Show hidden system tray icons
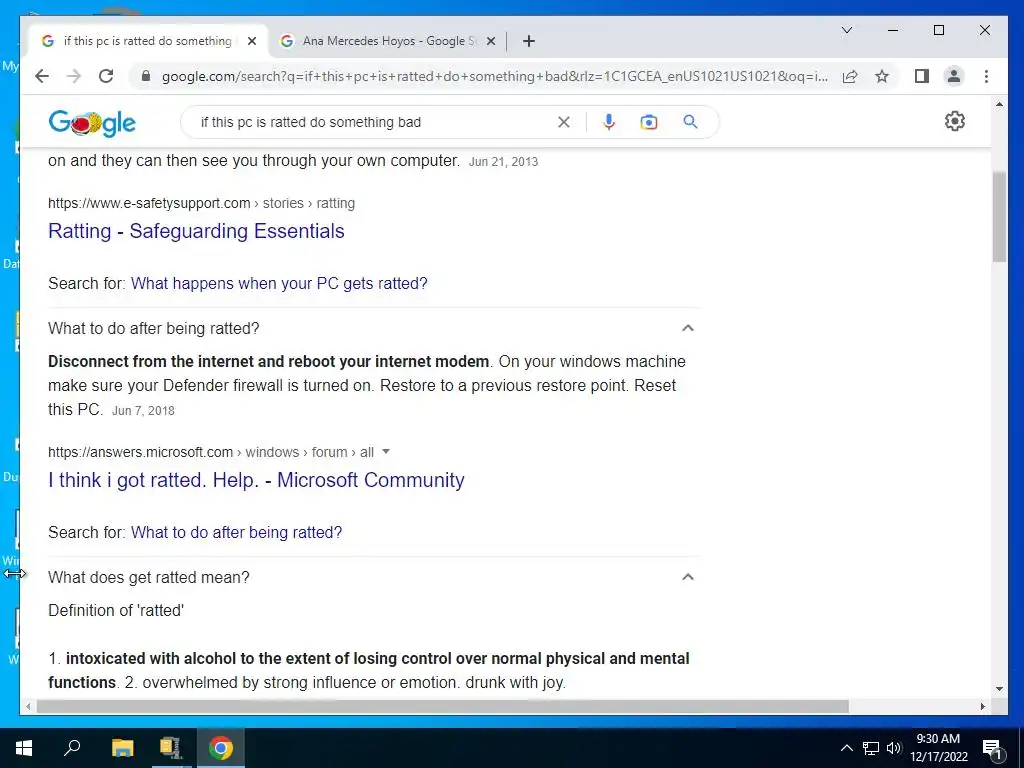The image size is (1024, 768). tap(846, 748)
